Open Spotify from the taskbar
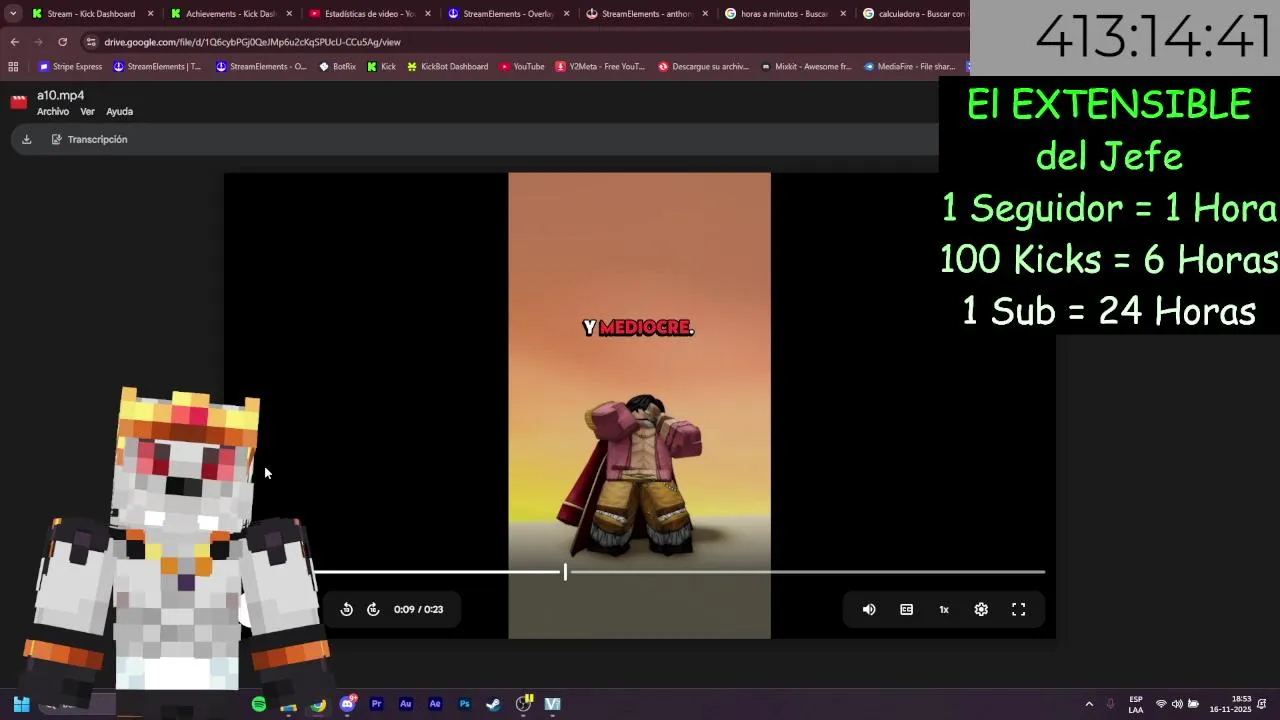Image resolution: width=1280 pixels, height=720 pixels. coord(259,704)
